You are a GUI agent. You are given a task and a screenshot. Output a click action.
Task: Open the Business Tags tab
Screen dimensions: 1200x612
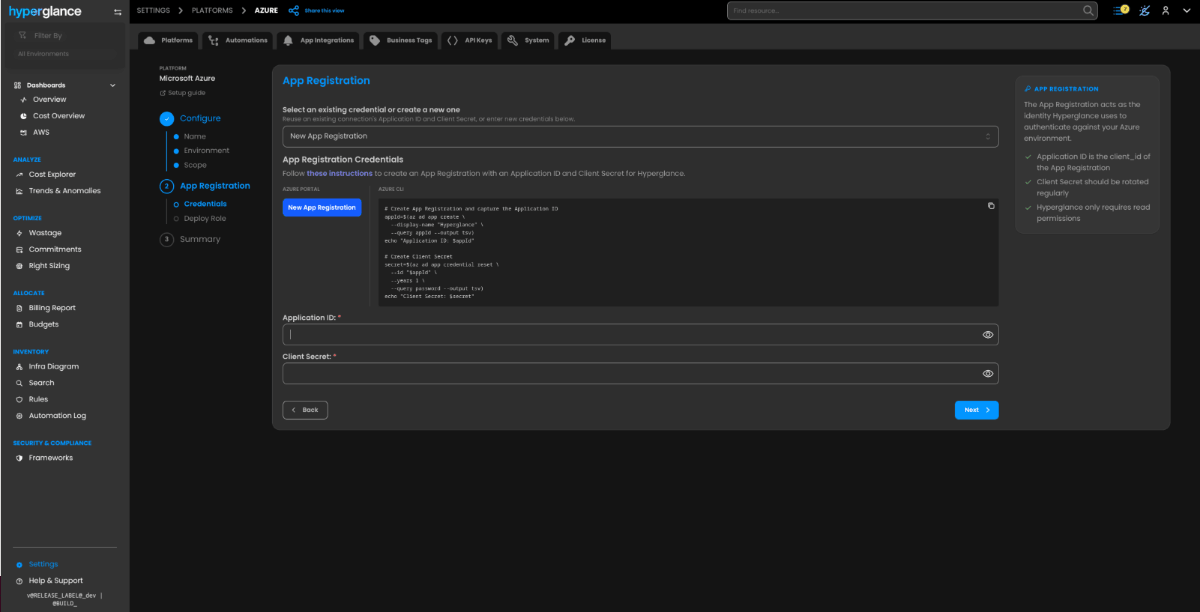pos(400,40)
